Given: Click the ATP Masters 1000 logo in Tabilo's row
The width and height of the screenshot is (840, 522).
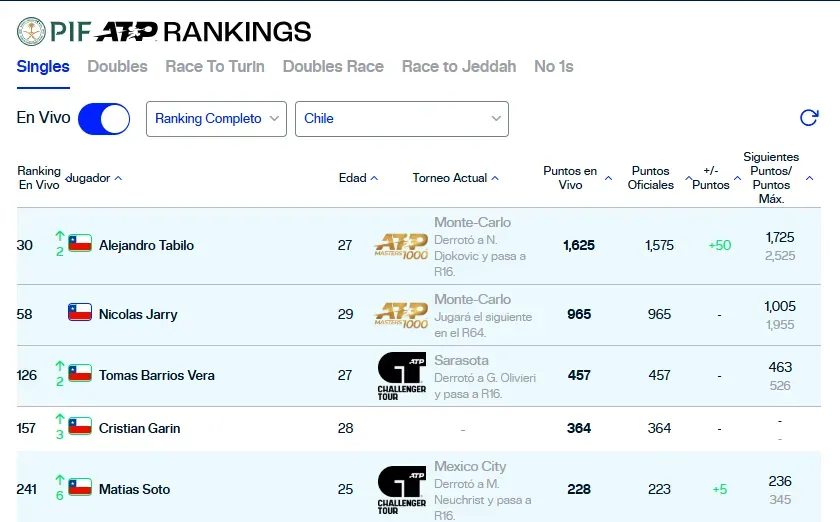Looking at the screenshot, I should tap(401, 245).
